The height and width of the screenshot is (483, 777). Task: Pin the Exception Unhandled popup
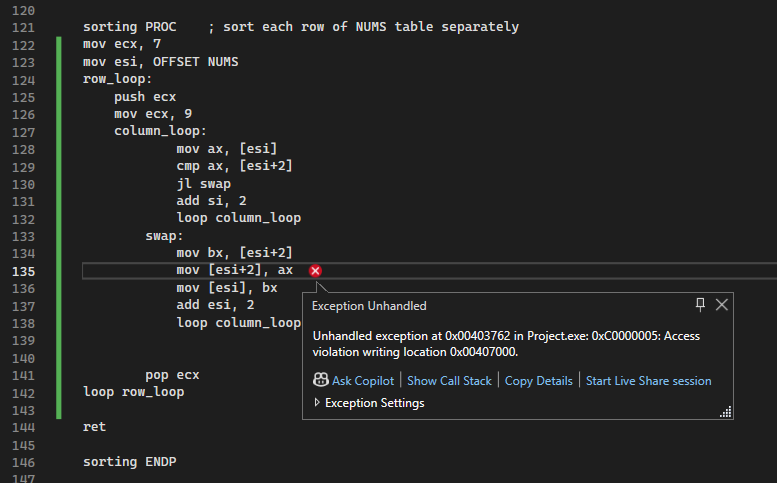click(700, 305)
